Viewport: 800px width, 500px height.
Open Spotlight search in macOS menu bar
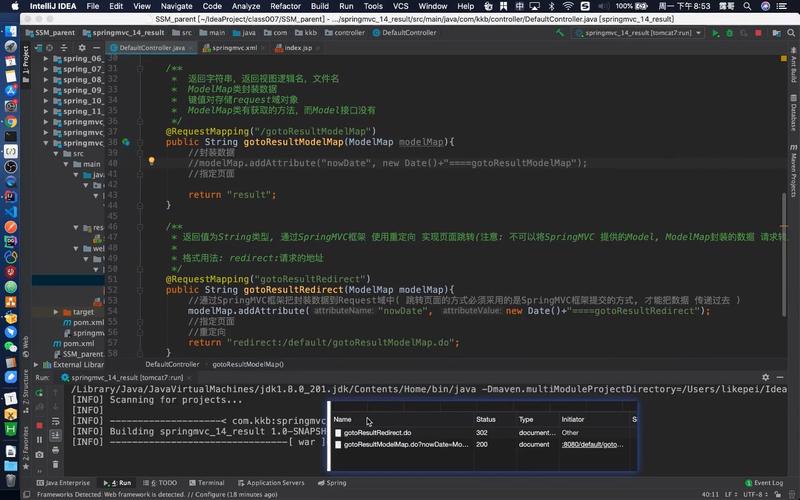[747, 6]
